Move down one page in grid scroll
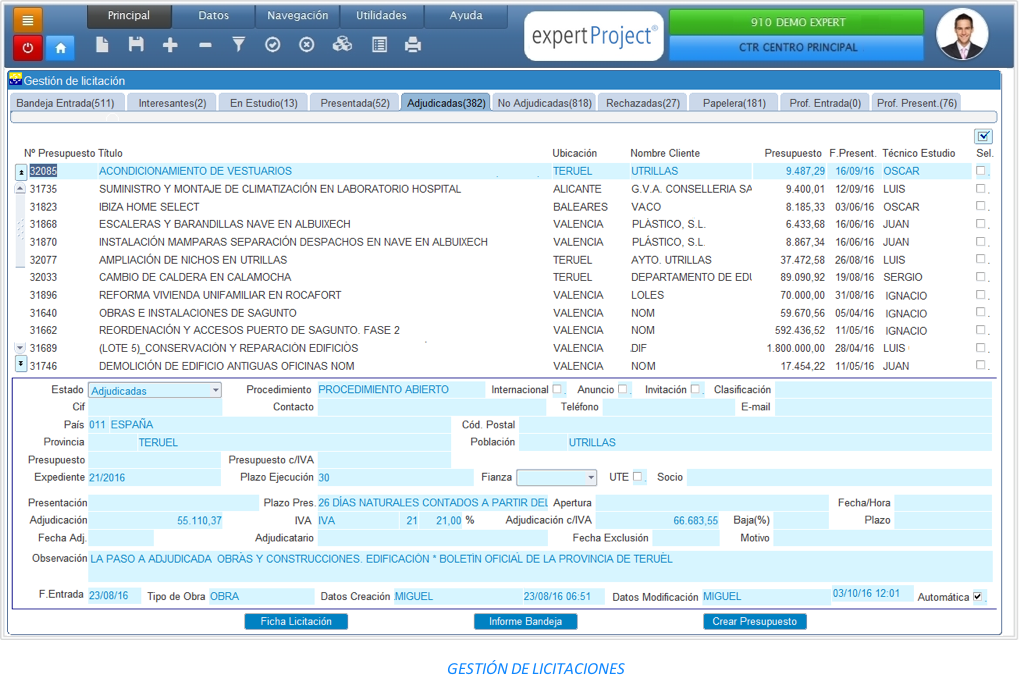 (21, 348)
